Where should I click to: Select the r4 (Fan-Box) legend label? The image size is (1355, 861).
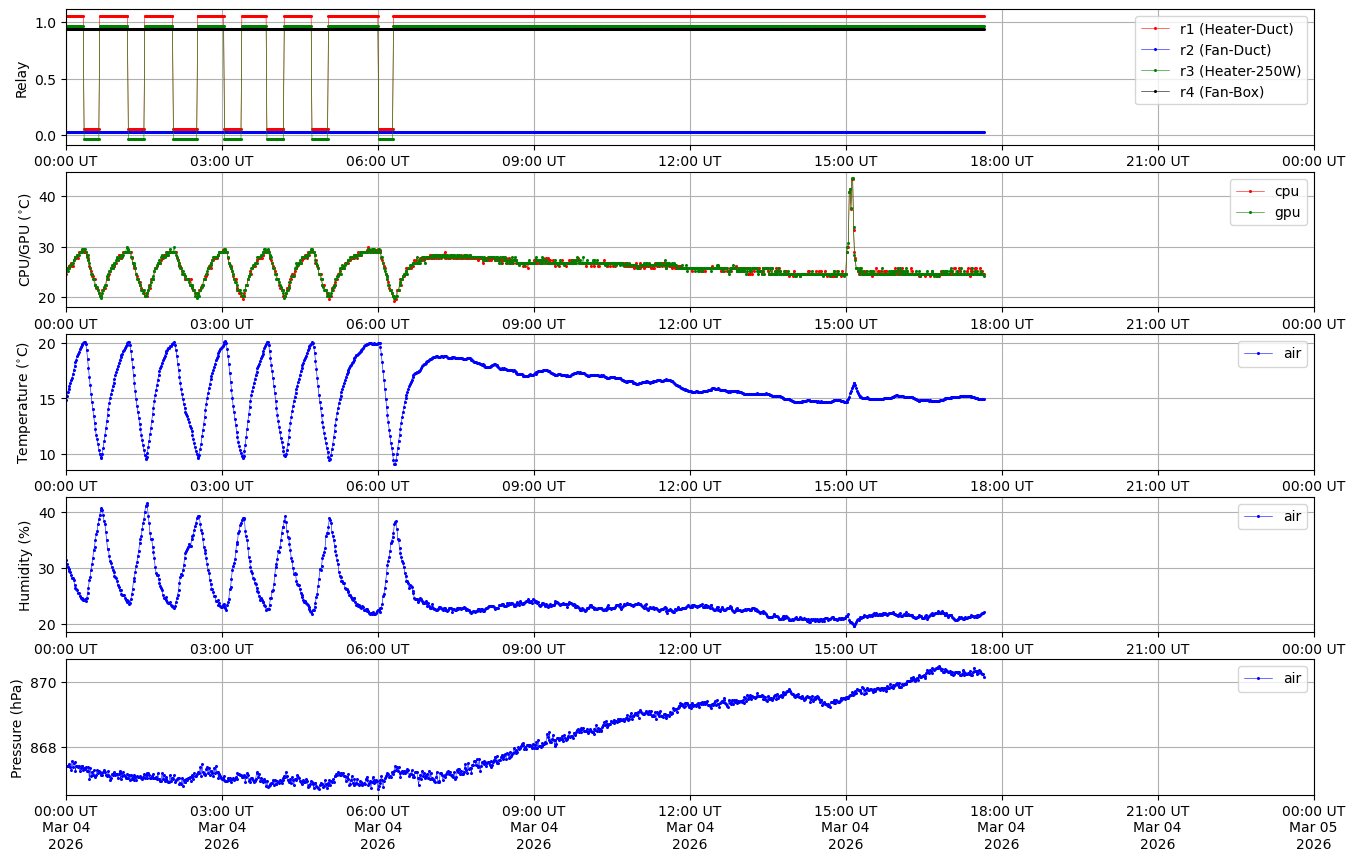tap(1222, 92)
